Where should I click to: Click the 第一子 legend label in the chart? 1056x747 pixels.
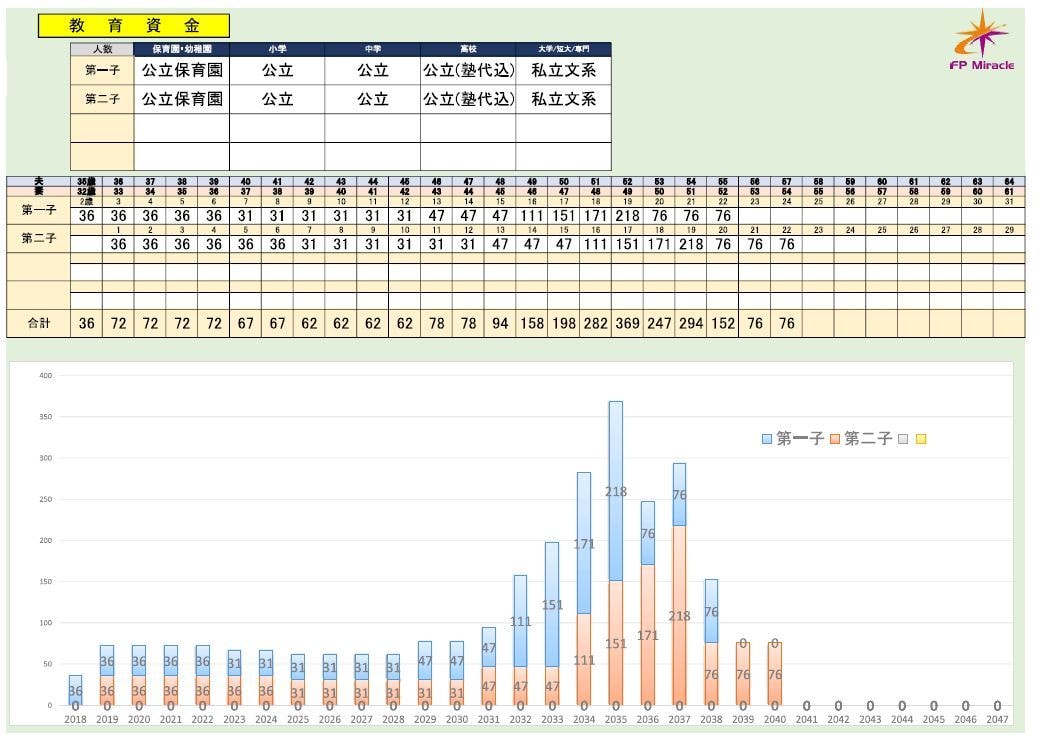click(800, 439)
